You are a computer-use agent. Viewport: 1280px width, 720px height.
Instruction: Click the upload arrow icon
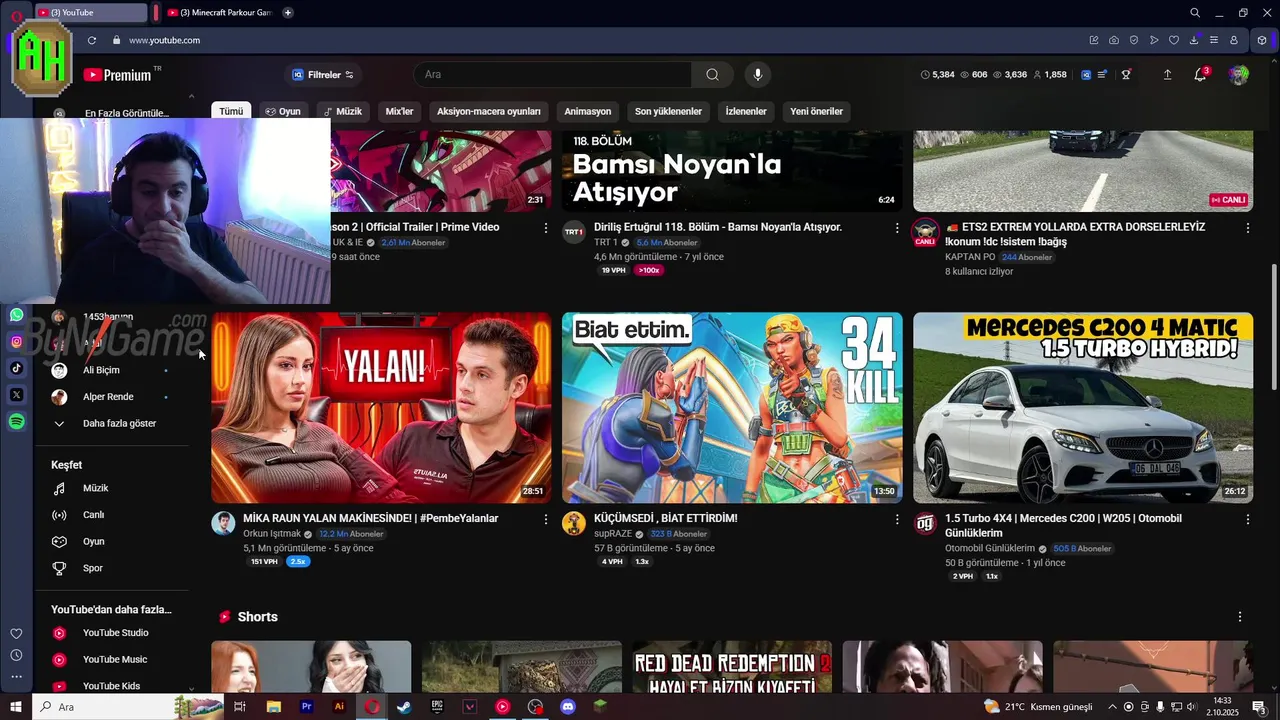[x=1167, y=75]
